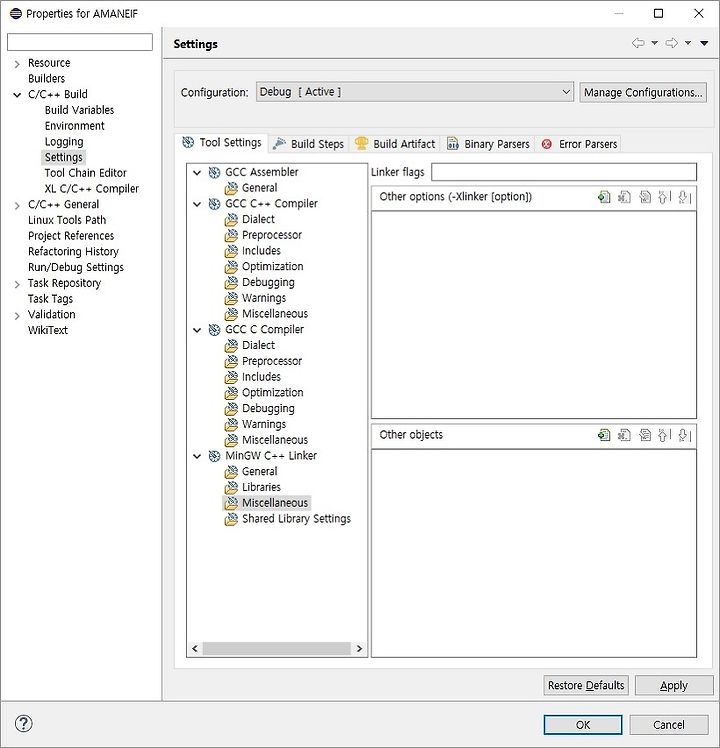Click the Back navigation arrow icon

pos(638,43)
